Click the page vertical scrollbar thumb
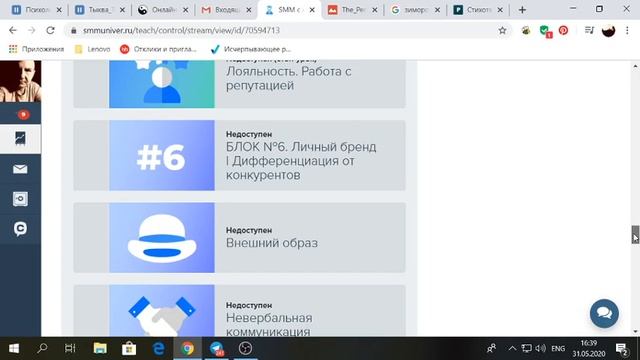This screenshot has width=640, height=360. click(635, 234)
